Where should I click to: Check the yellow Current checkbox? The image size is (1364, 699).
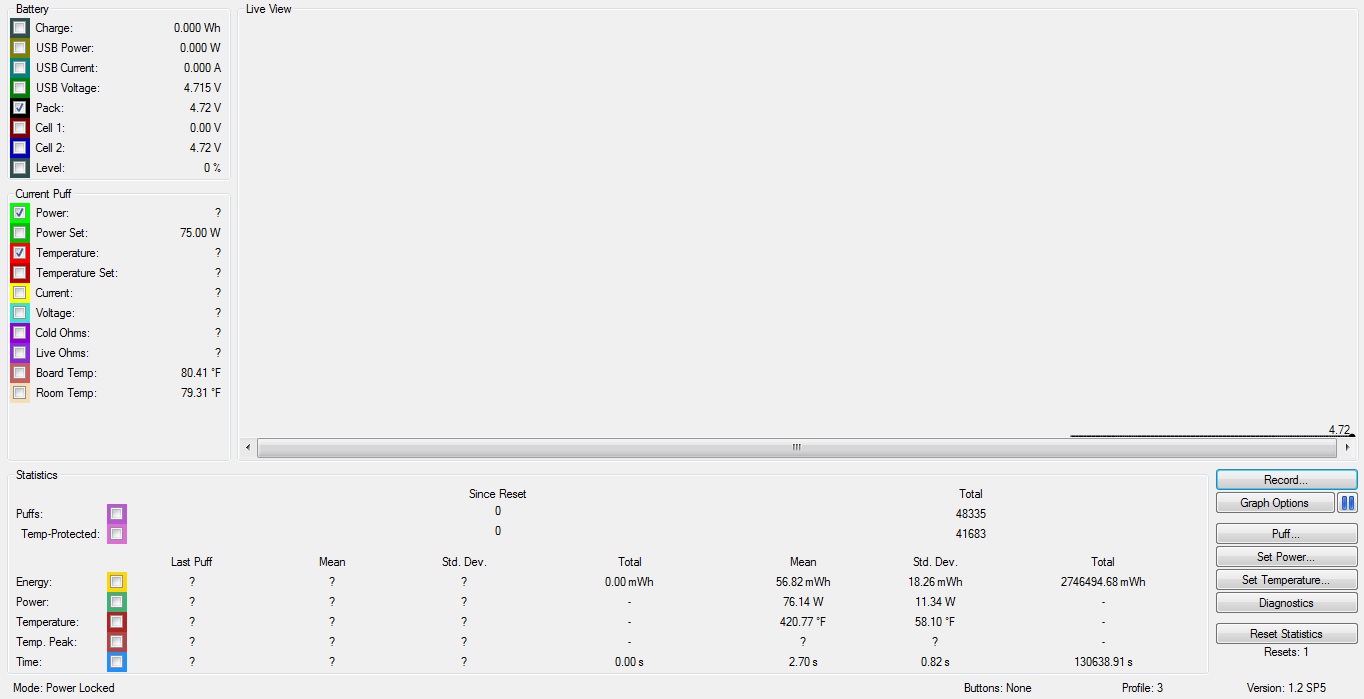(x=20, y=293)
